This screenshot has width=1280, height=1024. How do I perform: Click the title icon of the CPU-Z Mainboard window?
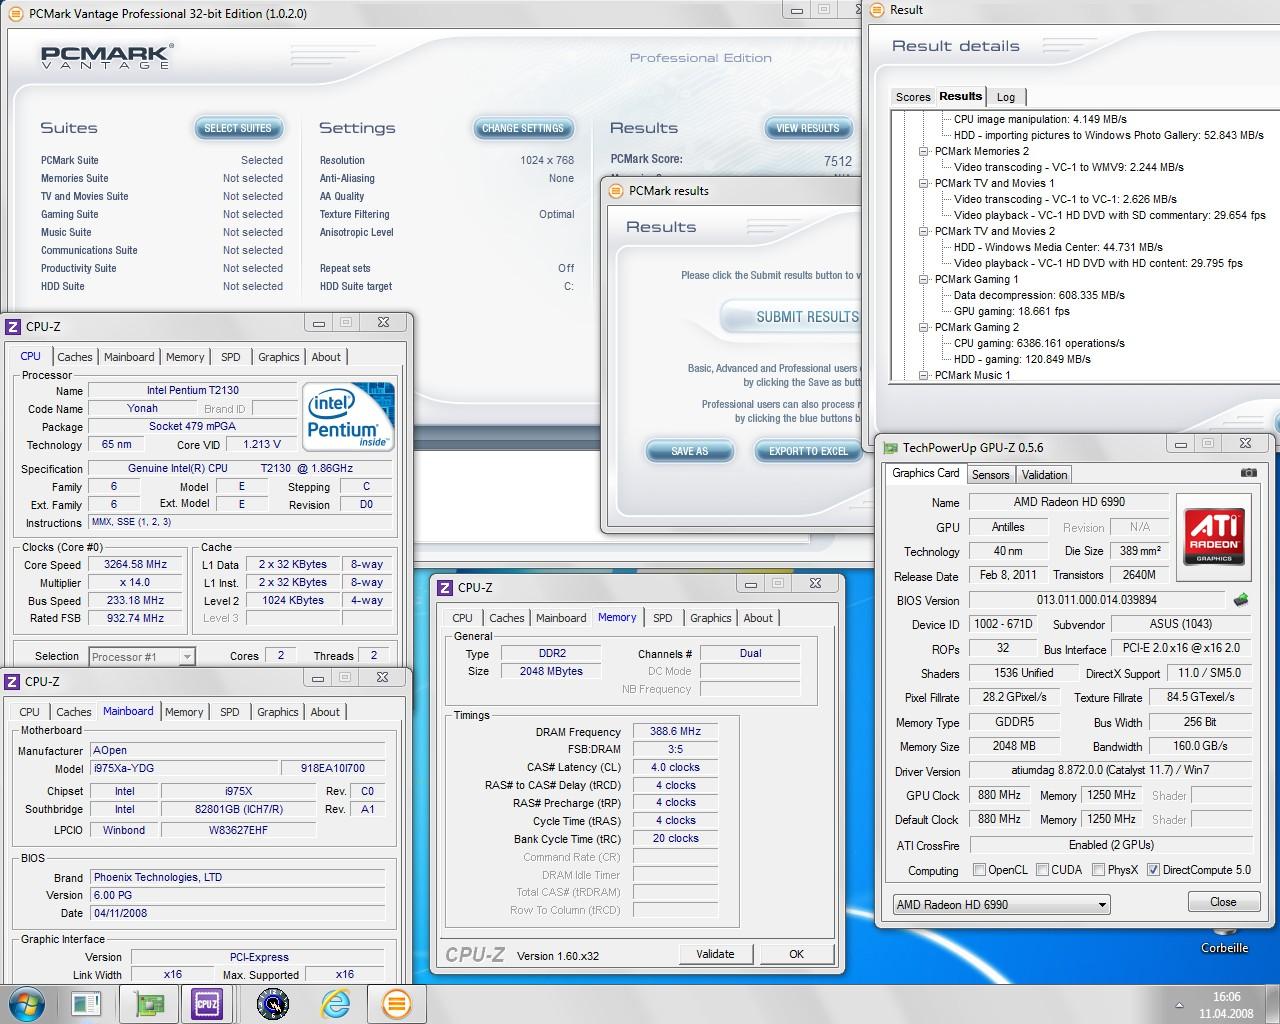click(13, 682)
